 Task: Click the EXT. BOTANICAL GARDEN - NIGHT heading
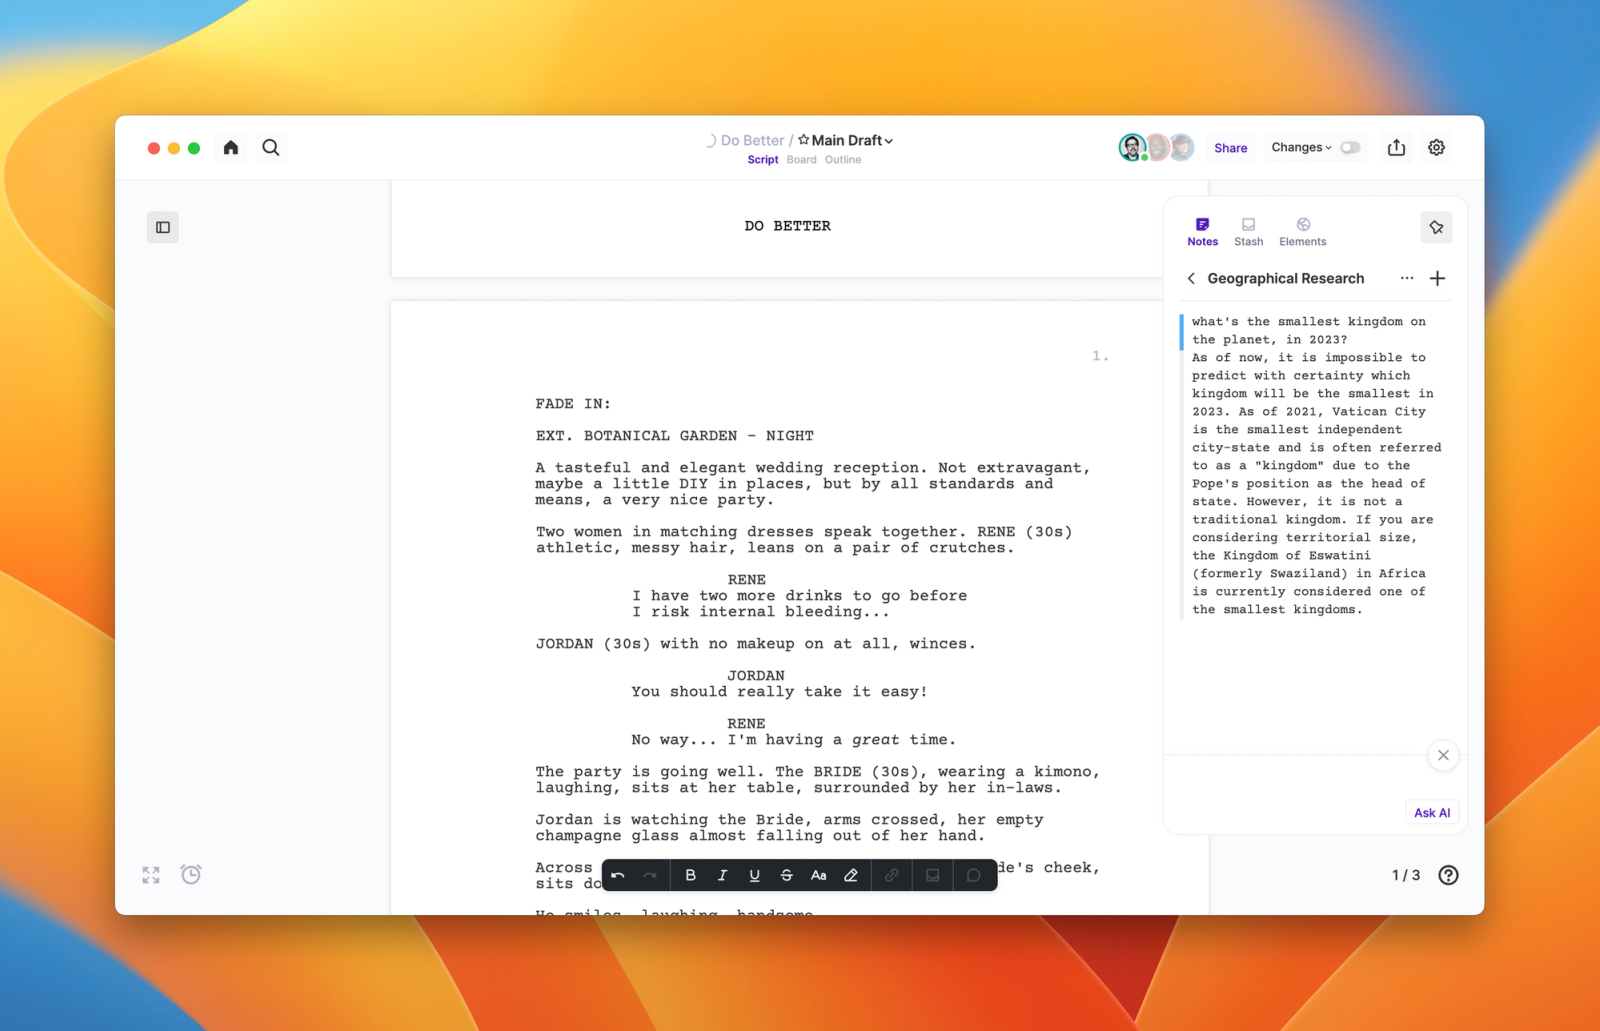coord(675,436)
